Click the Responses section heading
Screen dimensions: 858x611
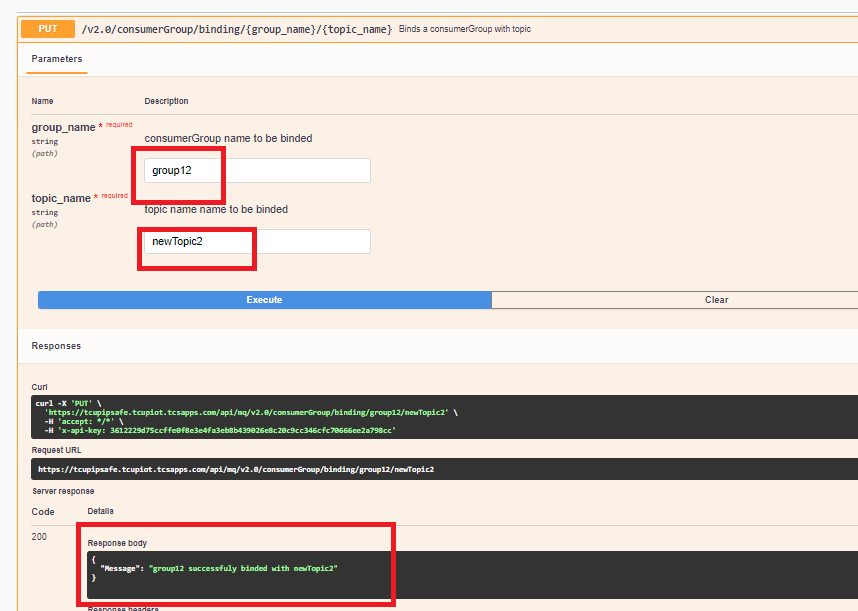point(56,346)
